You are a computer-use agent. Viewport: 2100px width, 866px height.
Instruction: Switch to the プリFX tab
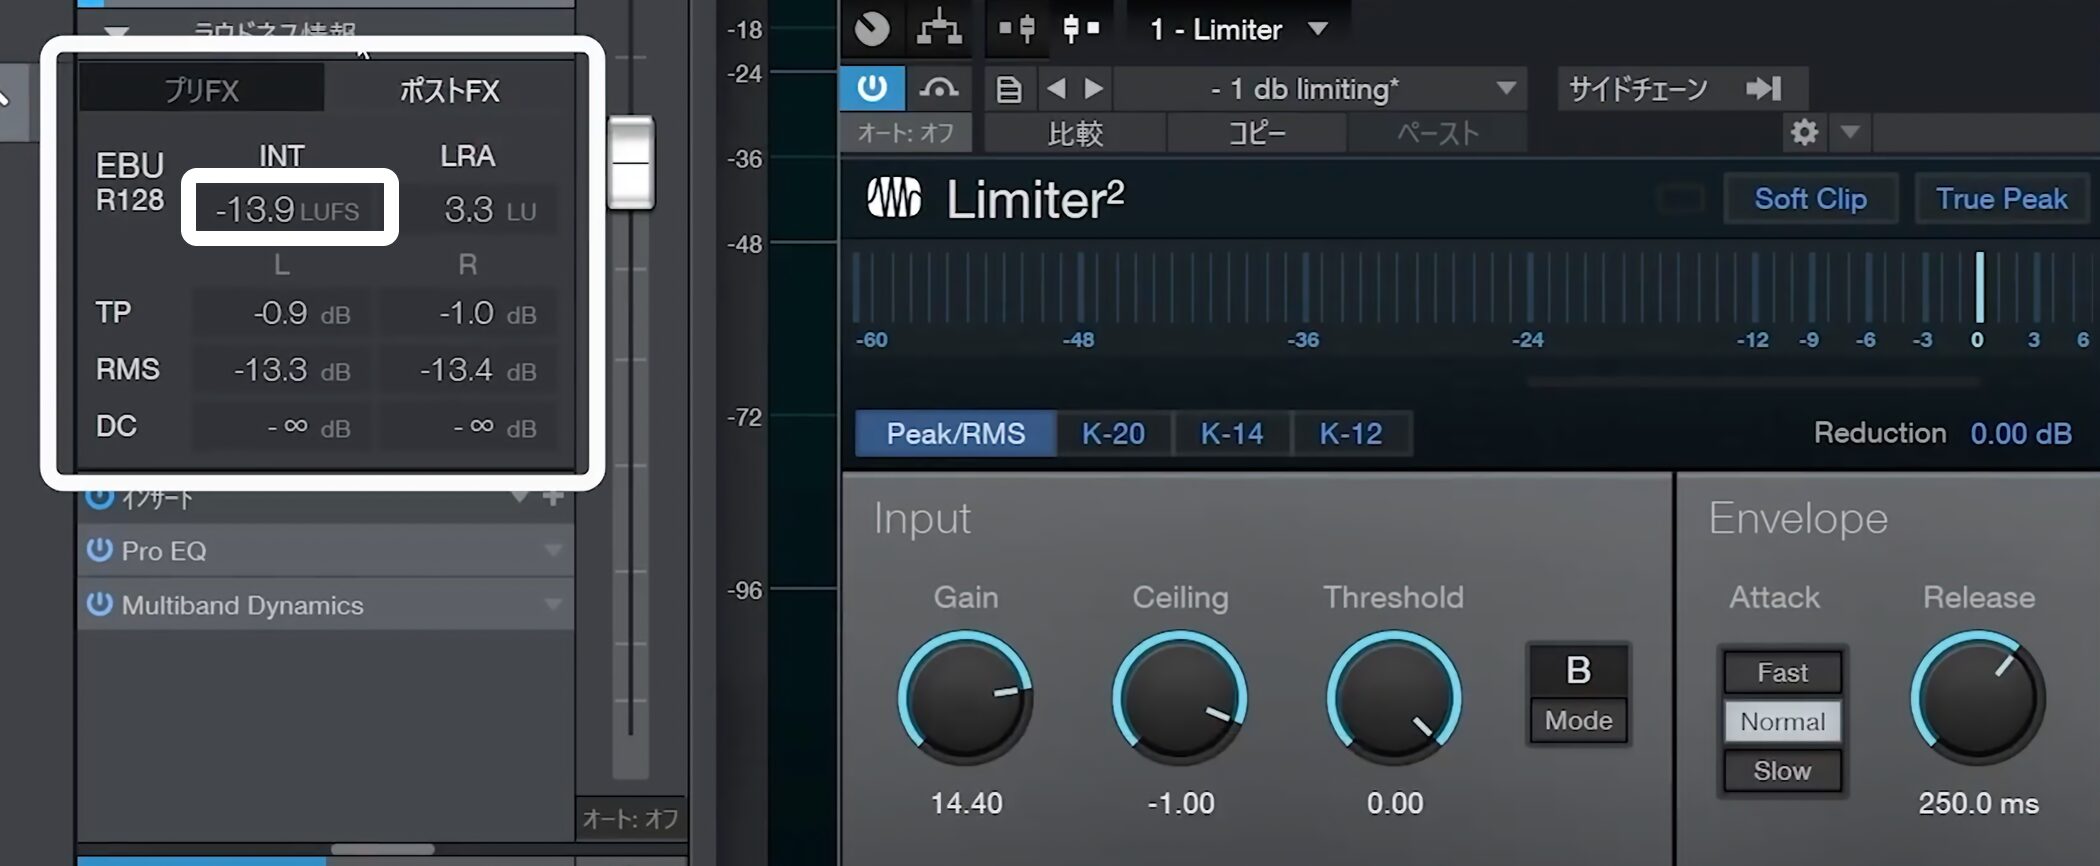(201, 91)
